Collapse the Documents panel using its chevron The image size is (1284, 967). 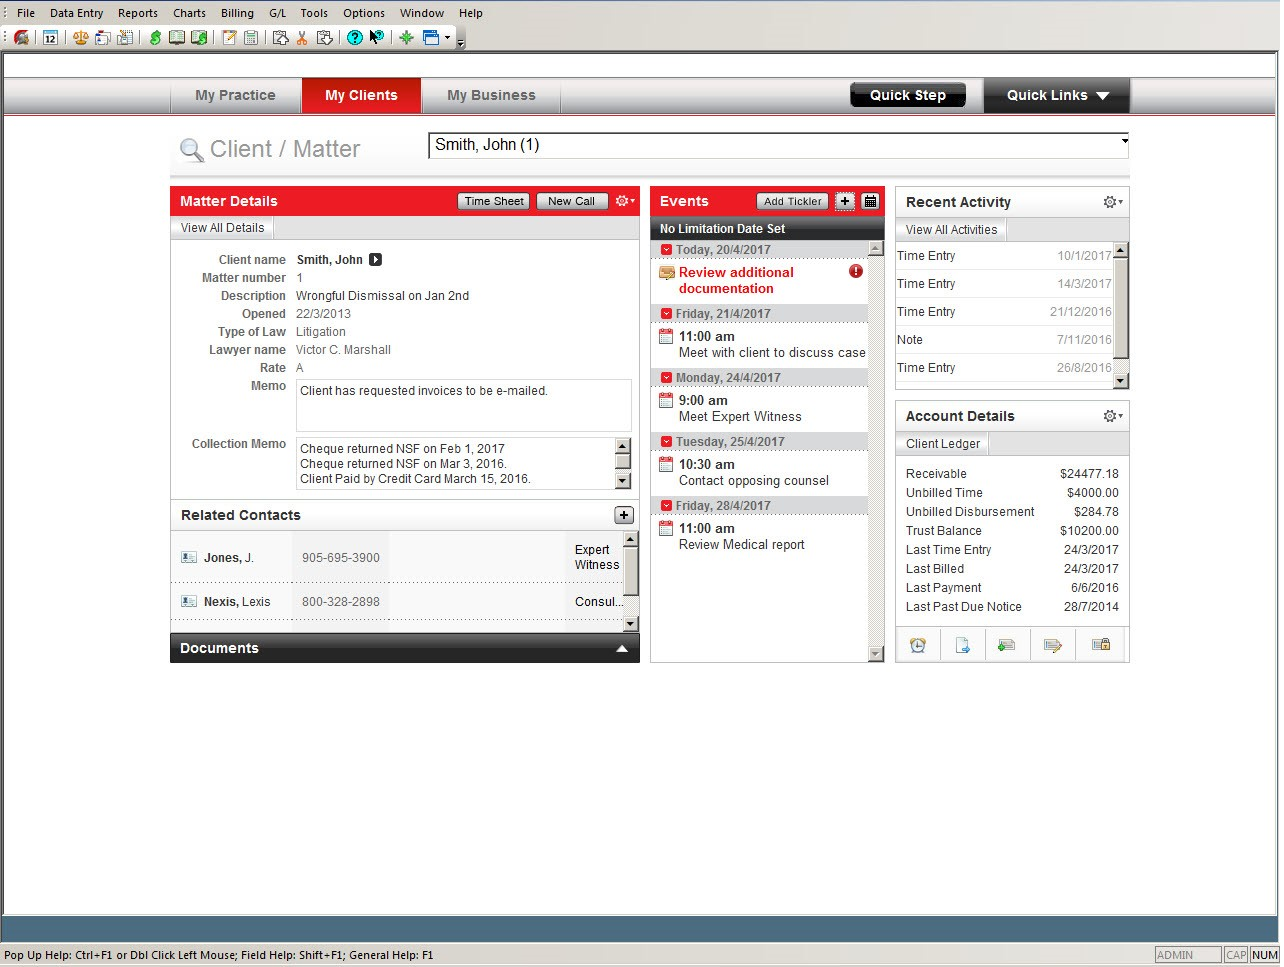pyautogui.click(x=623, y=648)
